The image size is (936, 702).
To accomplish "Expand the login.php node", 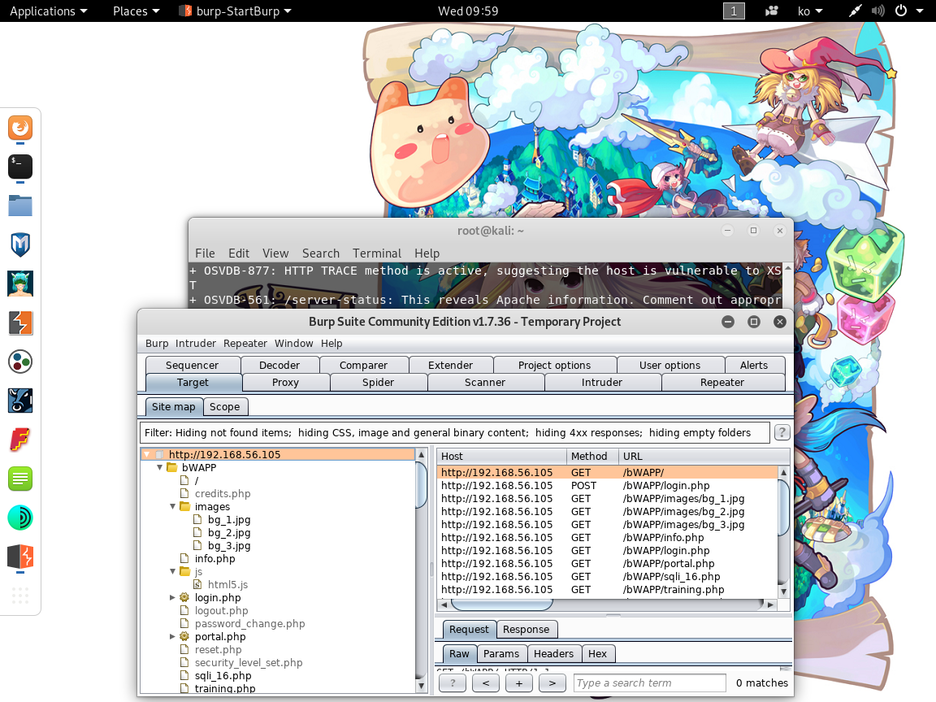I will tap(173, 598).
